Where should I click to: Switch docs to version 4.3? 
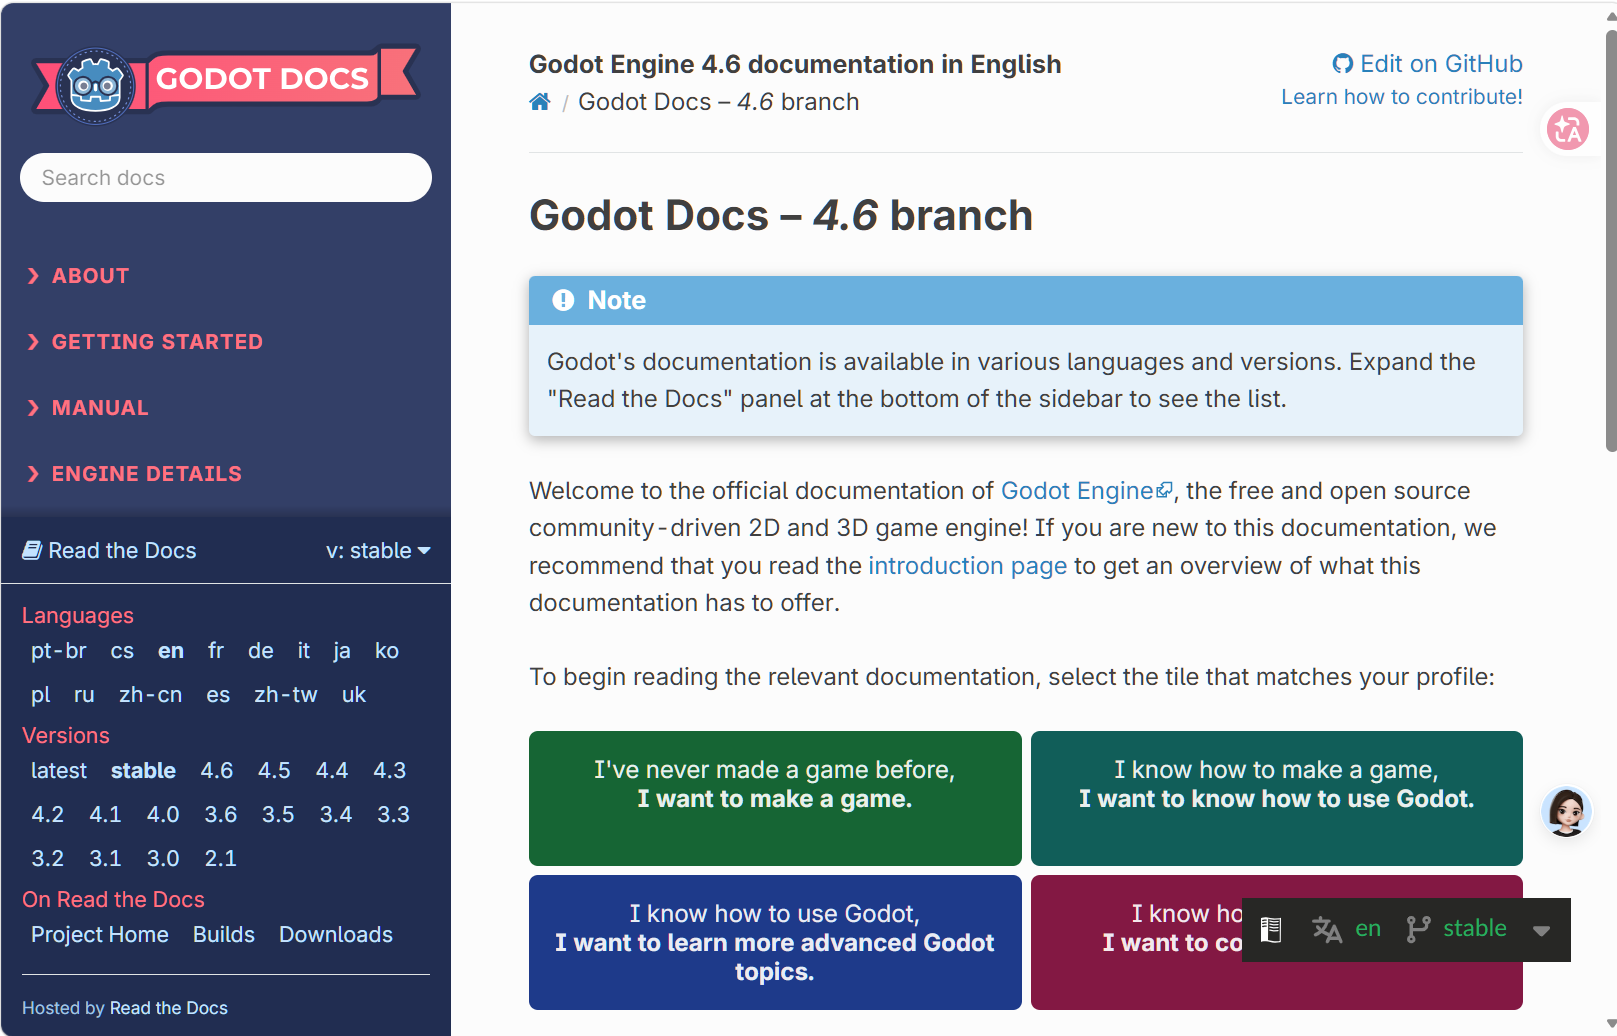click(390, 771)
